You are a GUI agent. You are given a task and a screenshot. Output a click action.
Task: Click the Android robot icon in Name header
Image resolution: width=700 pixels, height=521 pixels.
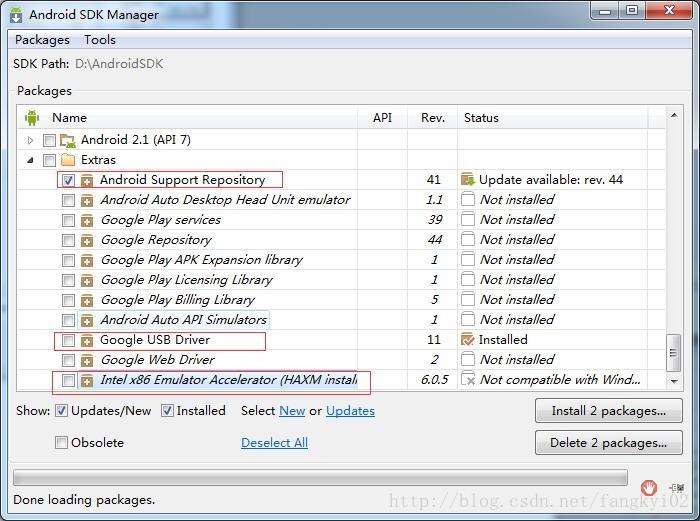(x=32, y=118)
